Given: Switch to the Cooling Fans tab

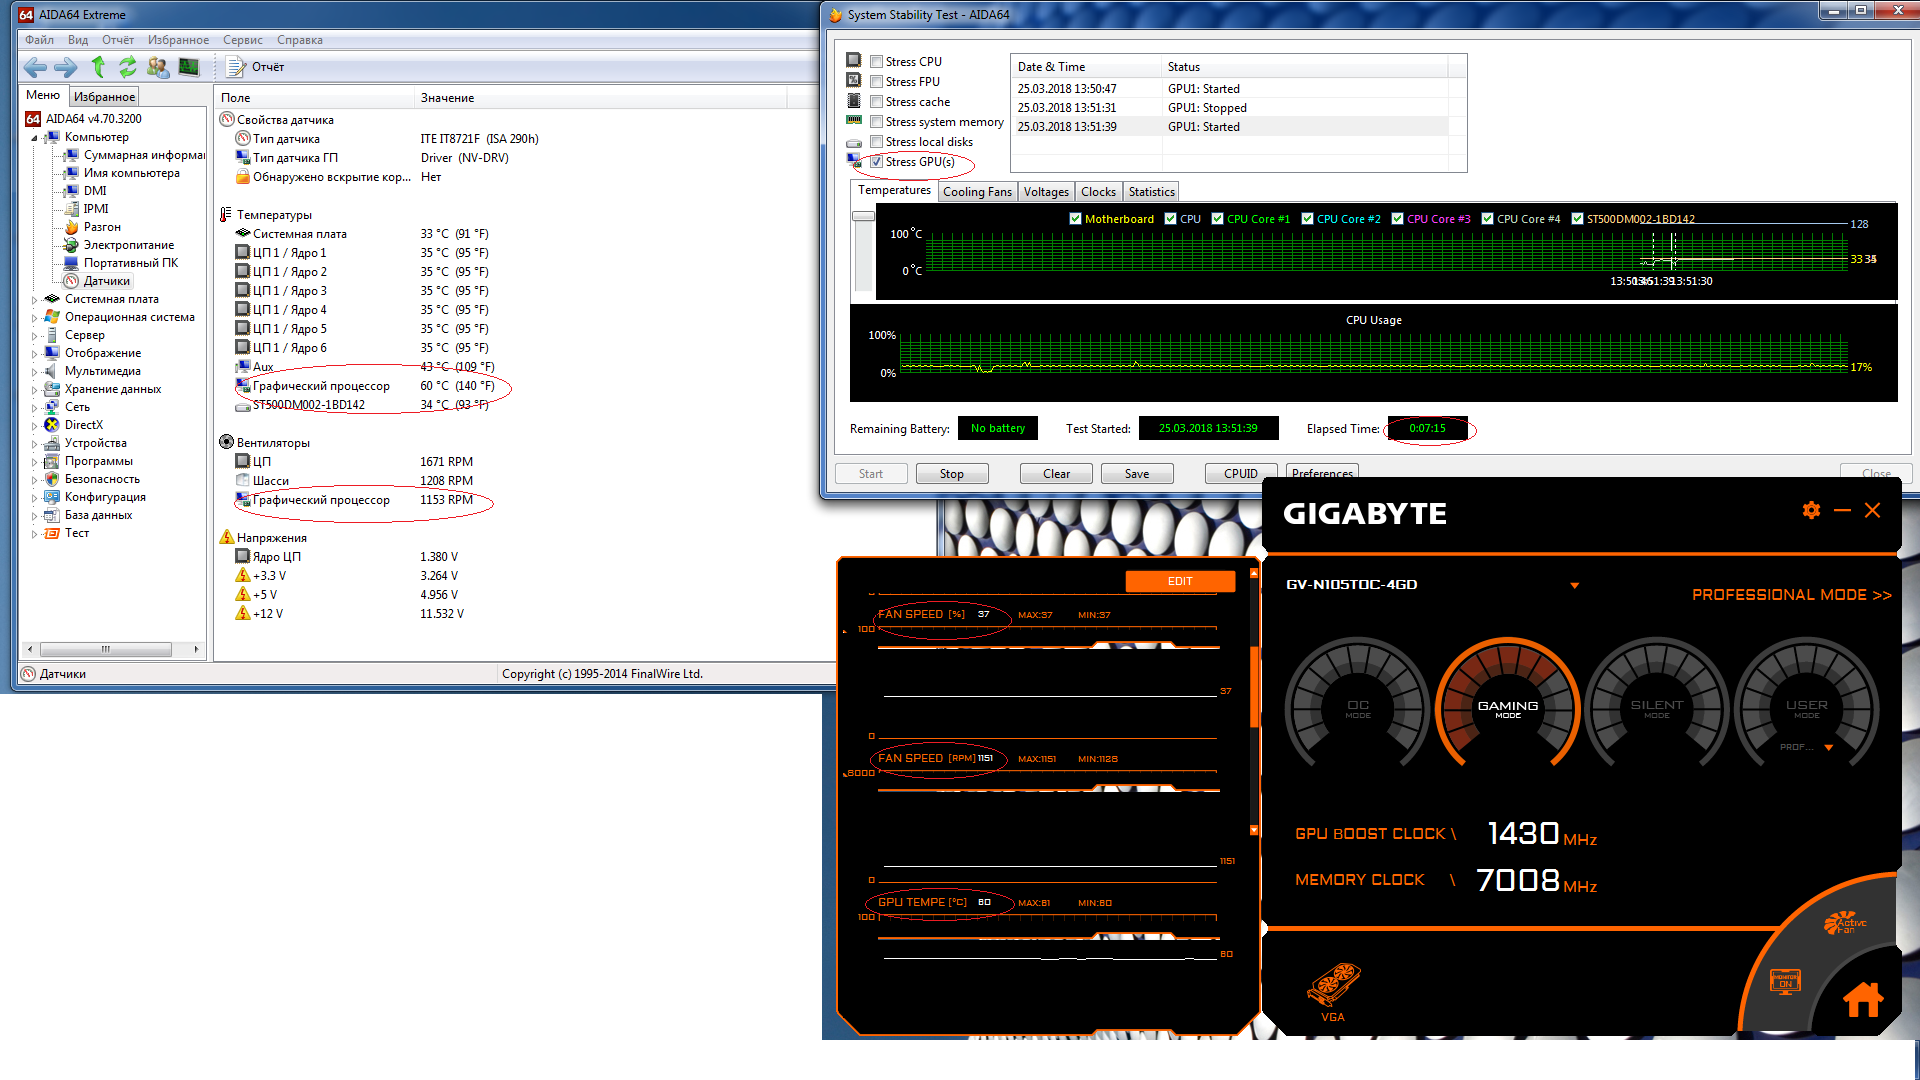Looking at the screenshot, I should (x=976, y=192).
